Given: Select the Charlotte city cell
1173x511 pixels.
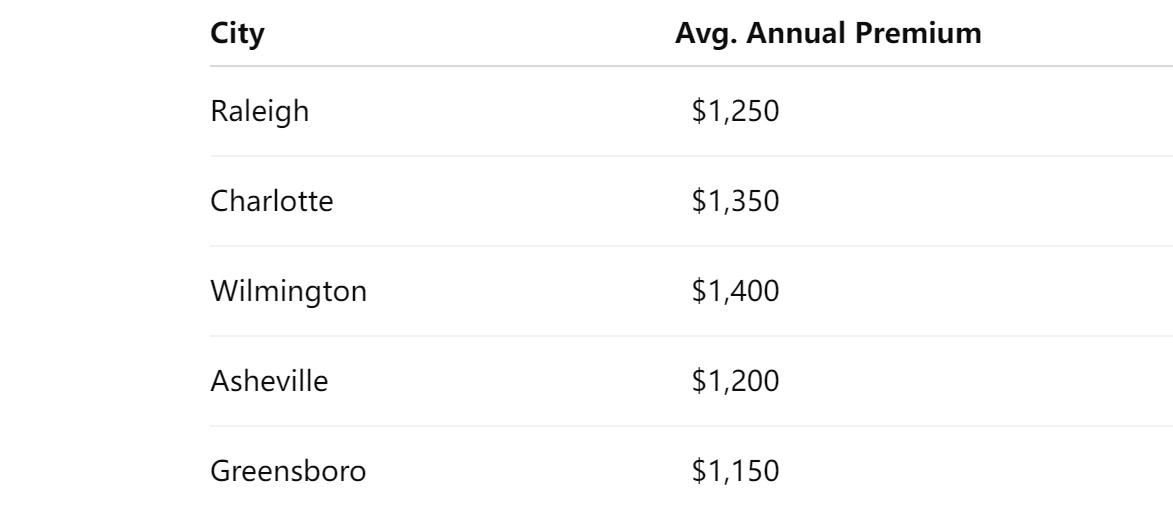Looking at the screenshot, I should coord(272,201).
